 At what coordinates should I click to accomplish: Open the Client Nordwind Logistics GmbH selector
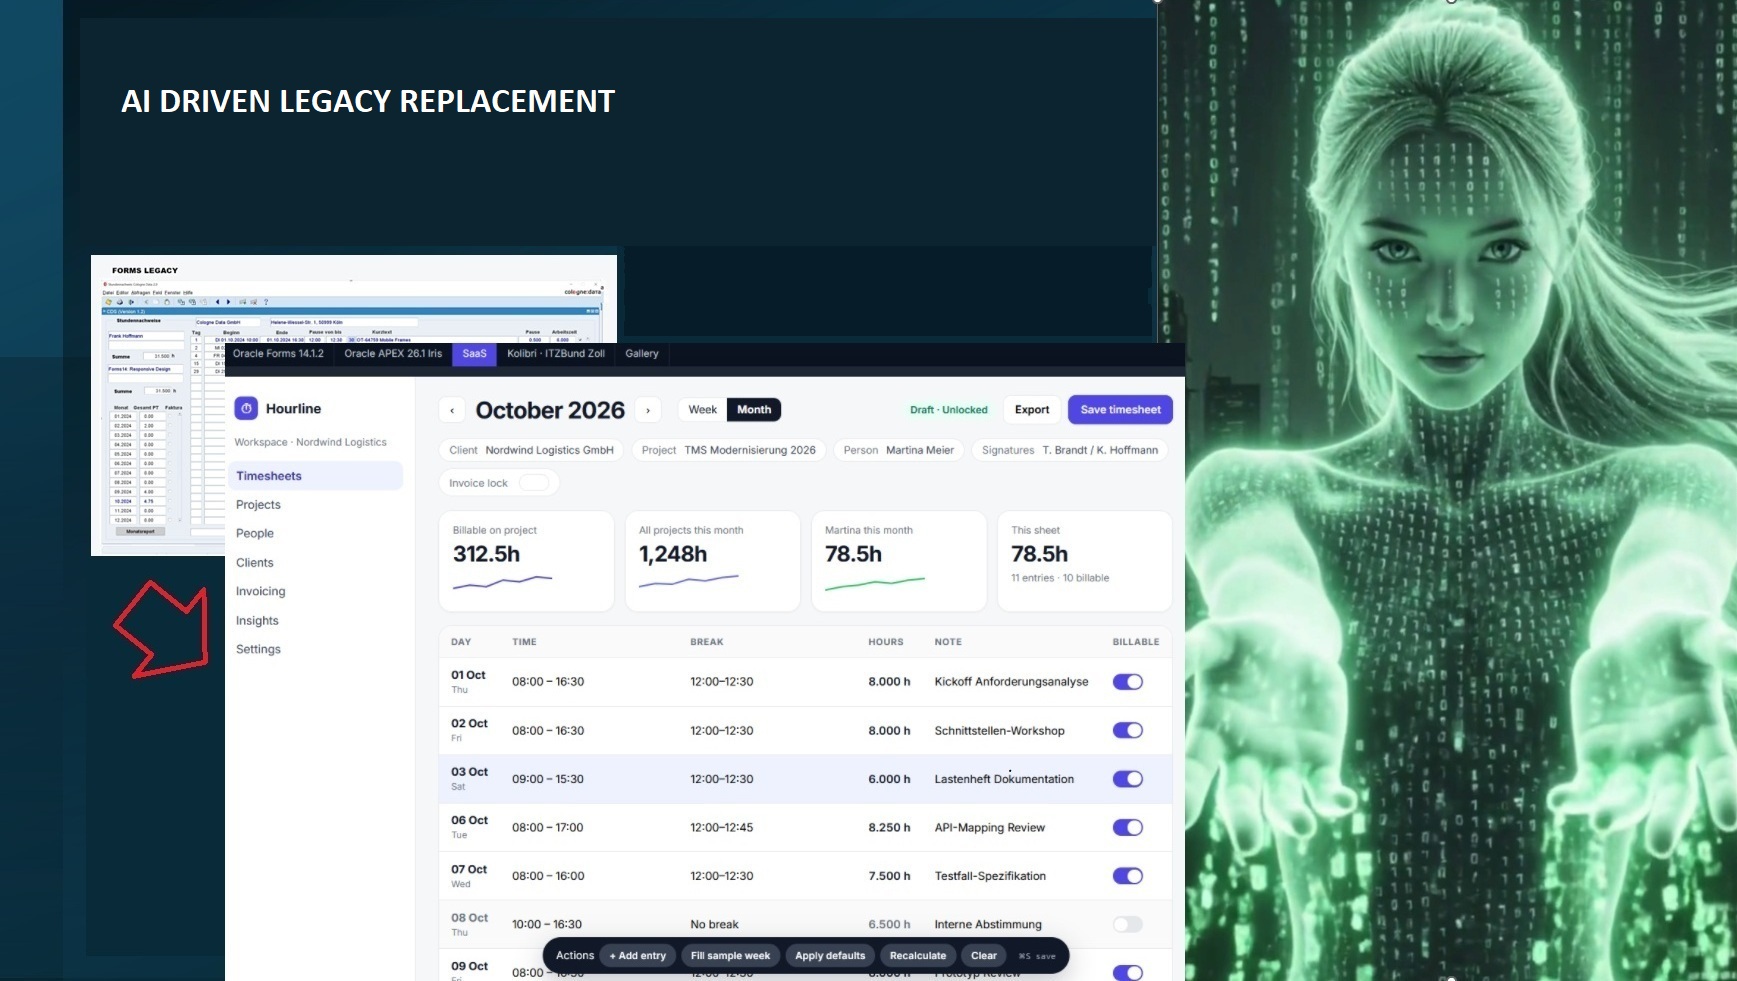531,450
